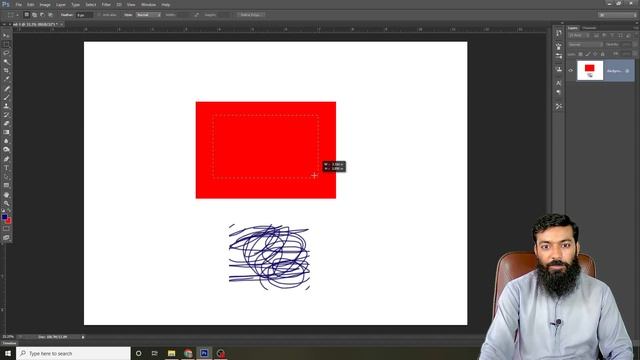The height and width of the screenshot is (360, 640).
Task: Open the Window menu
Action: pos(148,4)
